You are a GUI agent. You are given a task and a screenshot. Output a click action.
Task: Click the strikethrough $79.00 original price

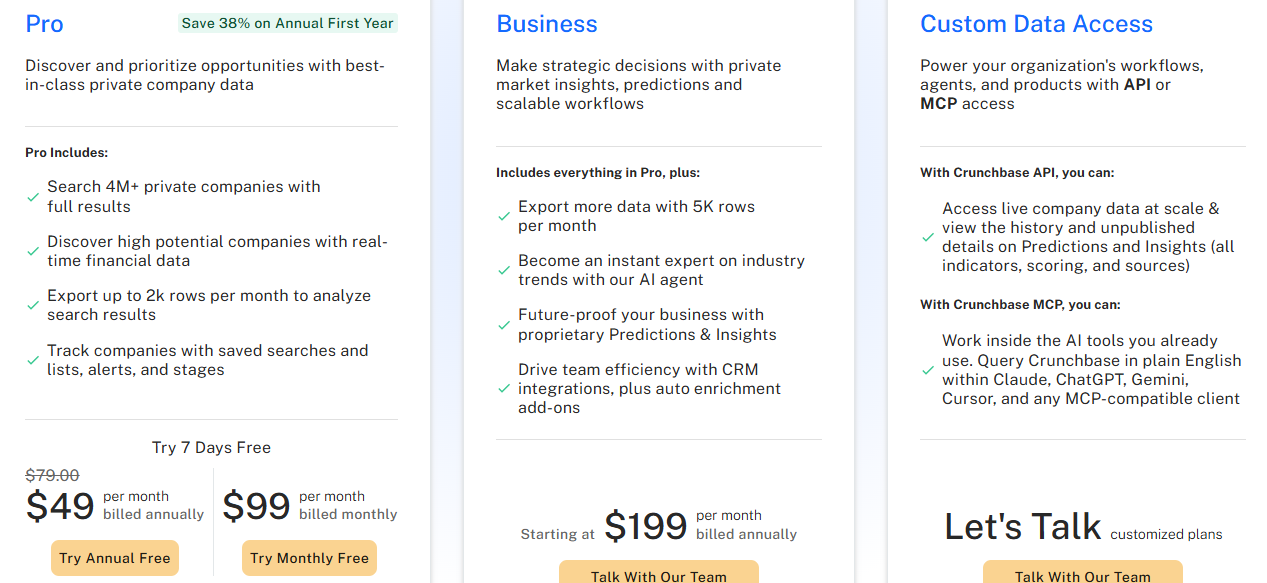[53, 476]
